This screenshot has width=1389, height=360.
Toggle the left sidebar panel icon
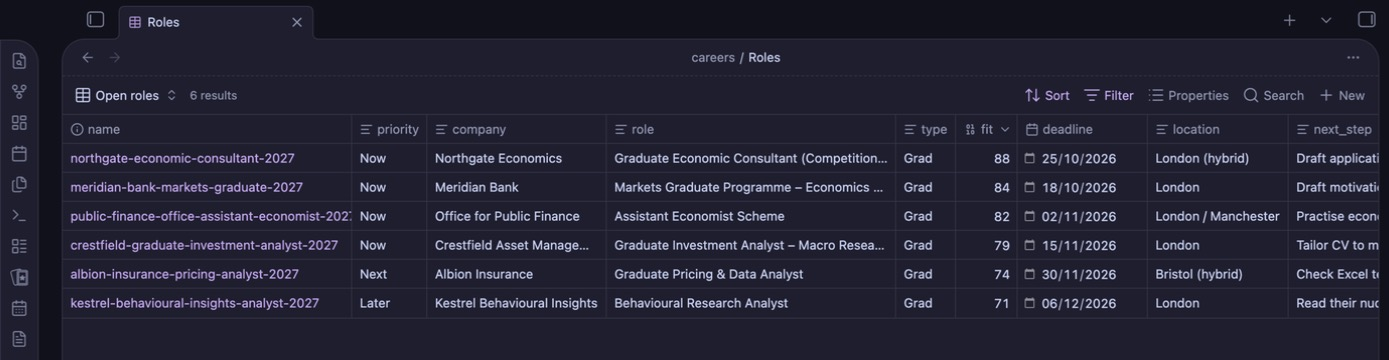pos(95,20)
